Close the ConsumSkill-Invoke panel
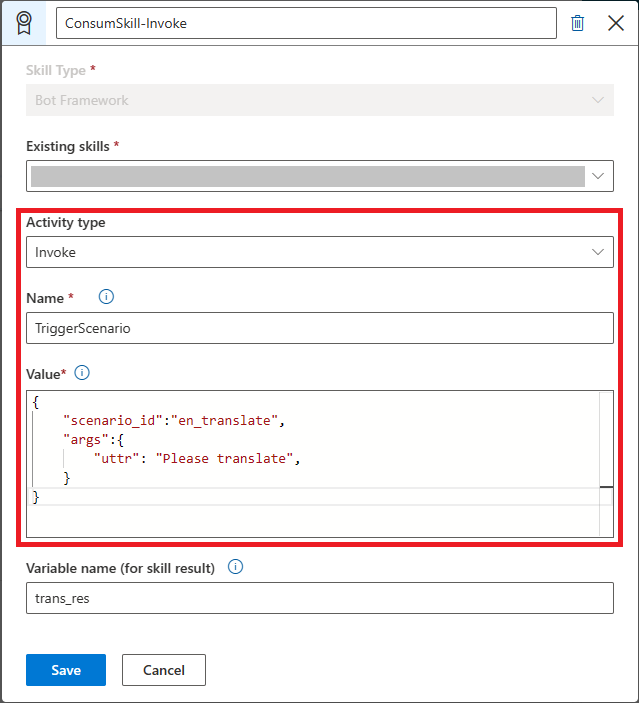The height and width of the screenshot is (703, 639). [616, 23]
